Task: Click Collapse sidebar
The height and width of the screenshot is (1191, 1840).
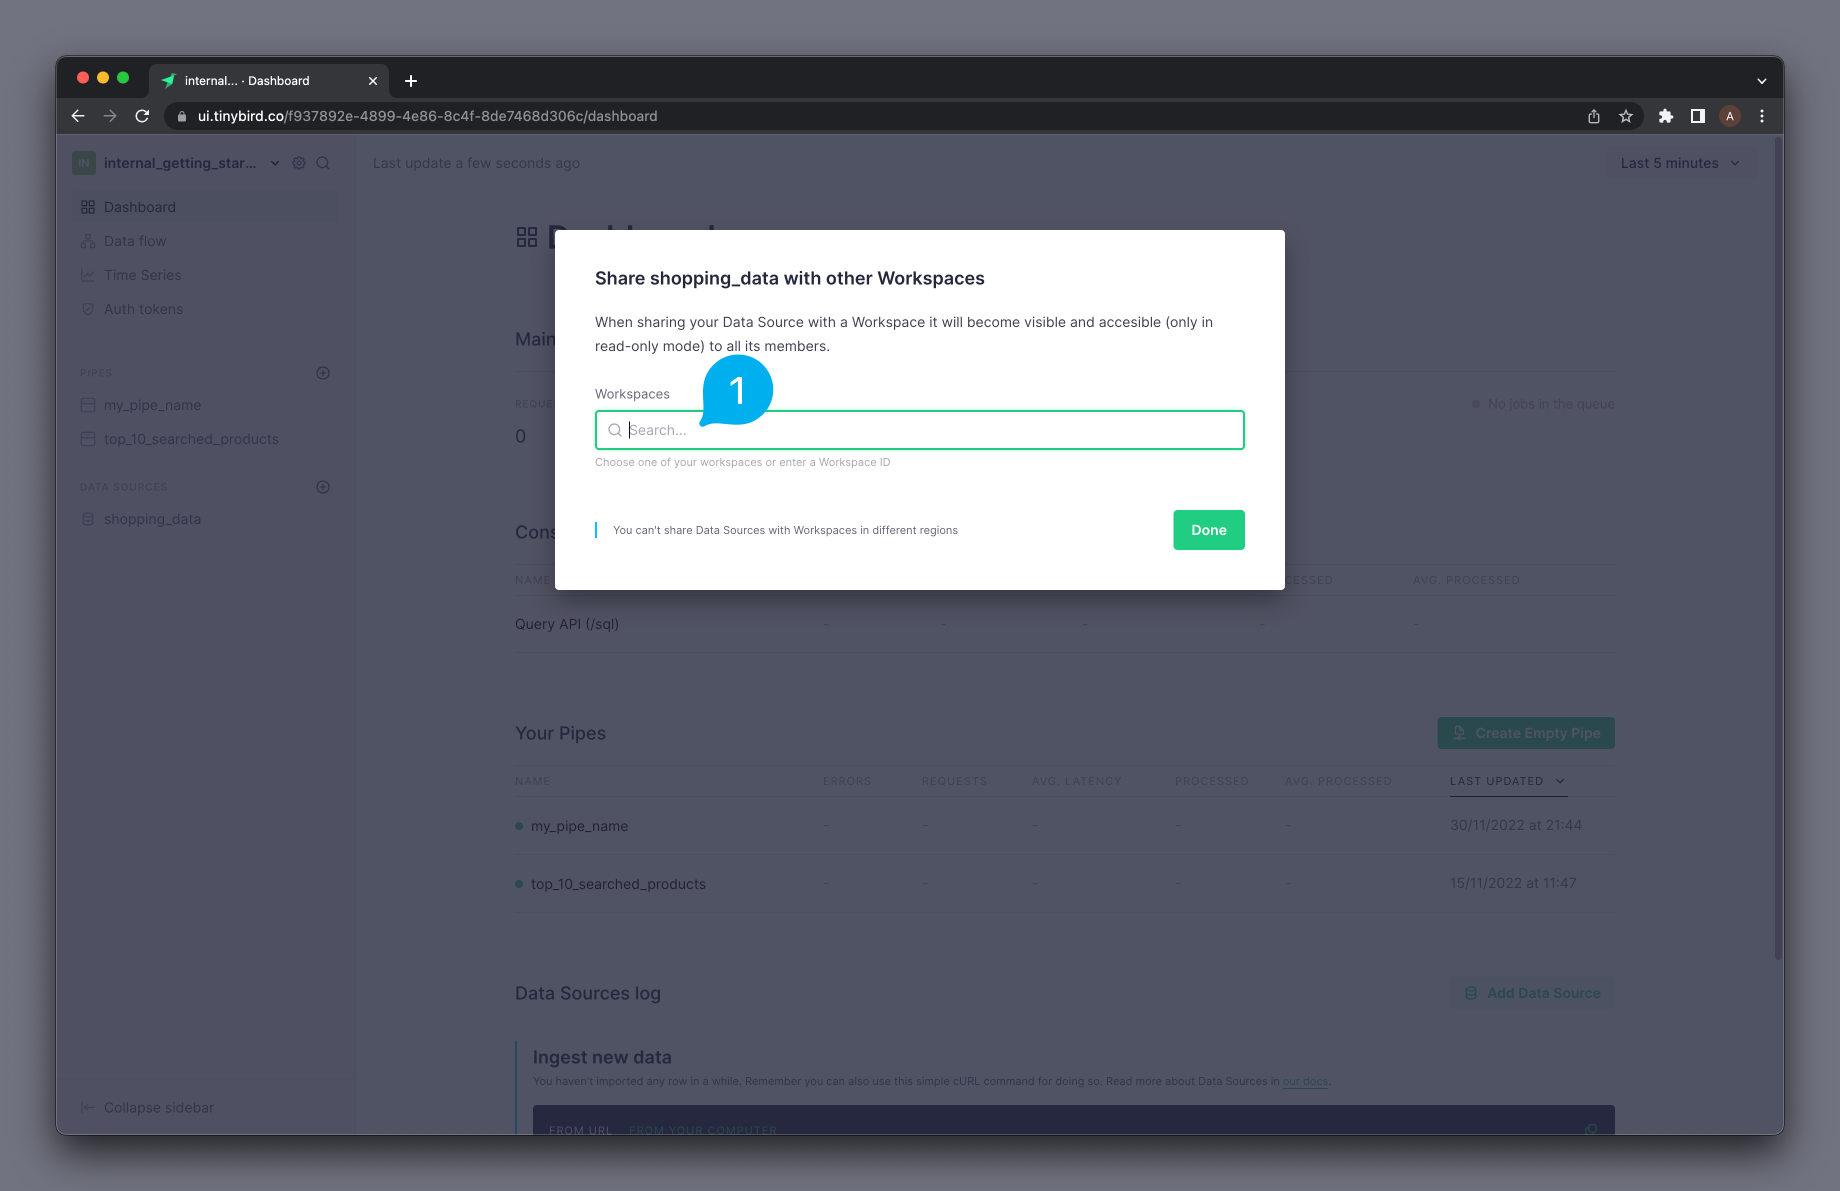Action: point(147,1107)
